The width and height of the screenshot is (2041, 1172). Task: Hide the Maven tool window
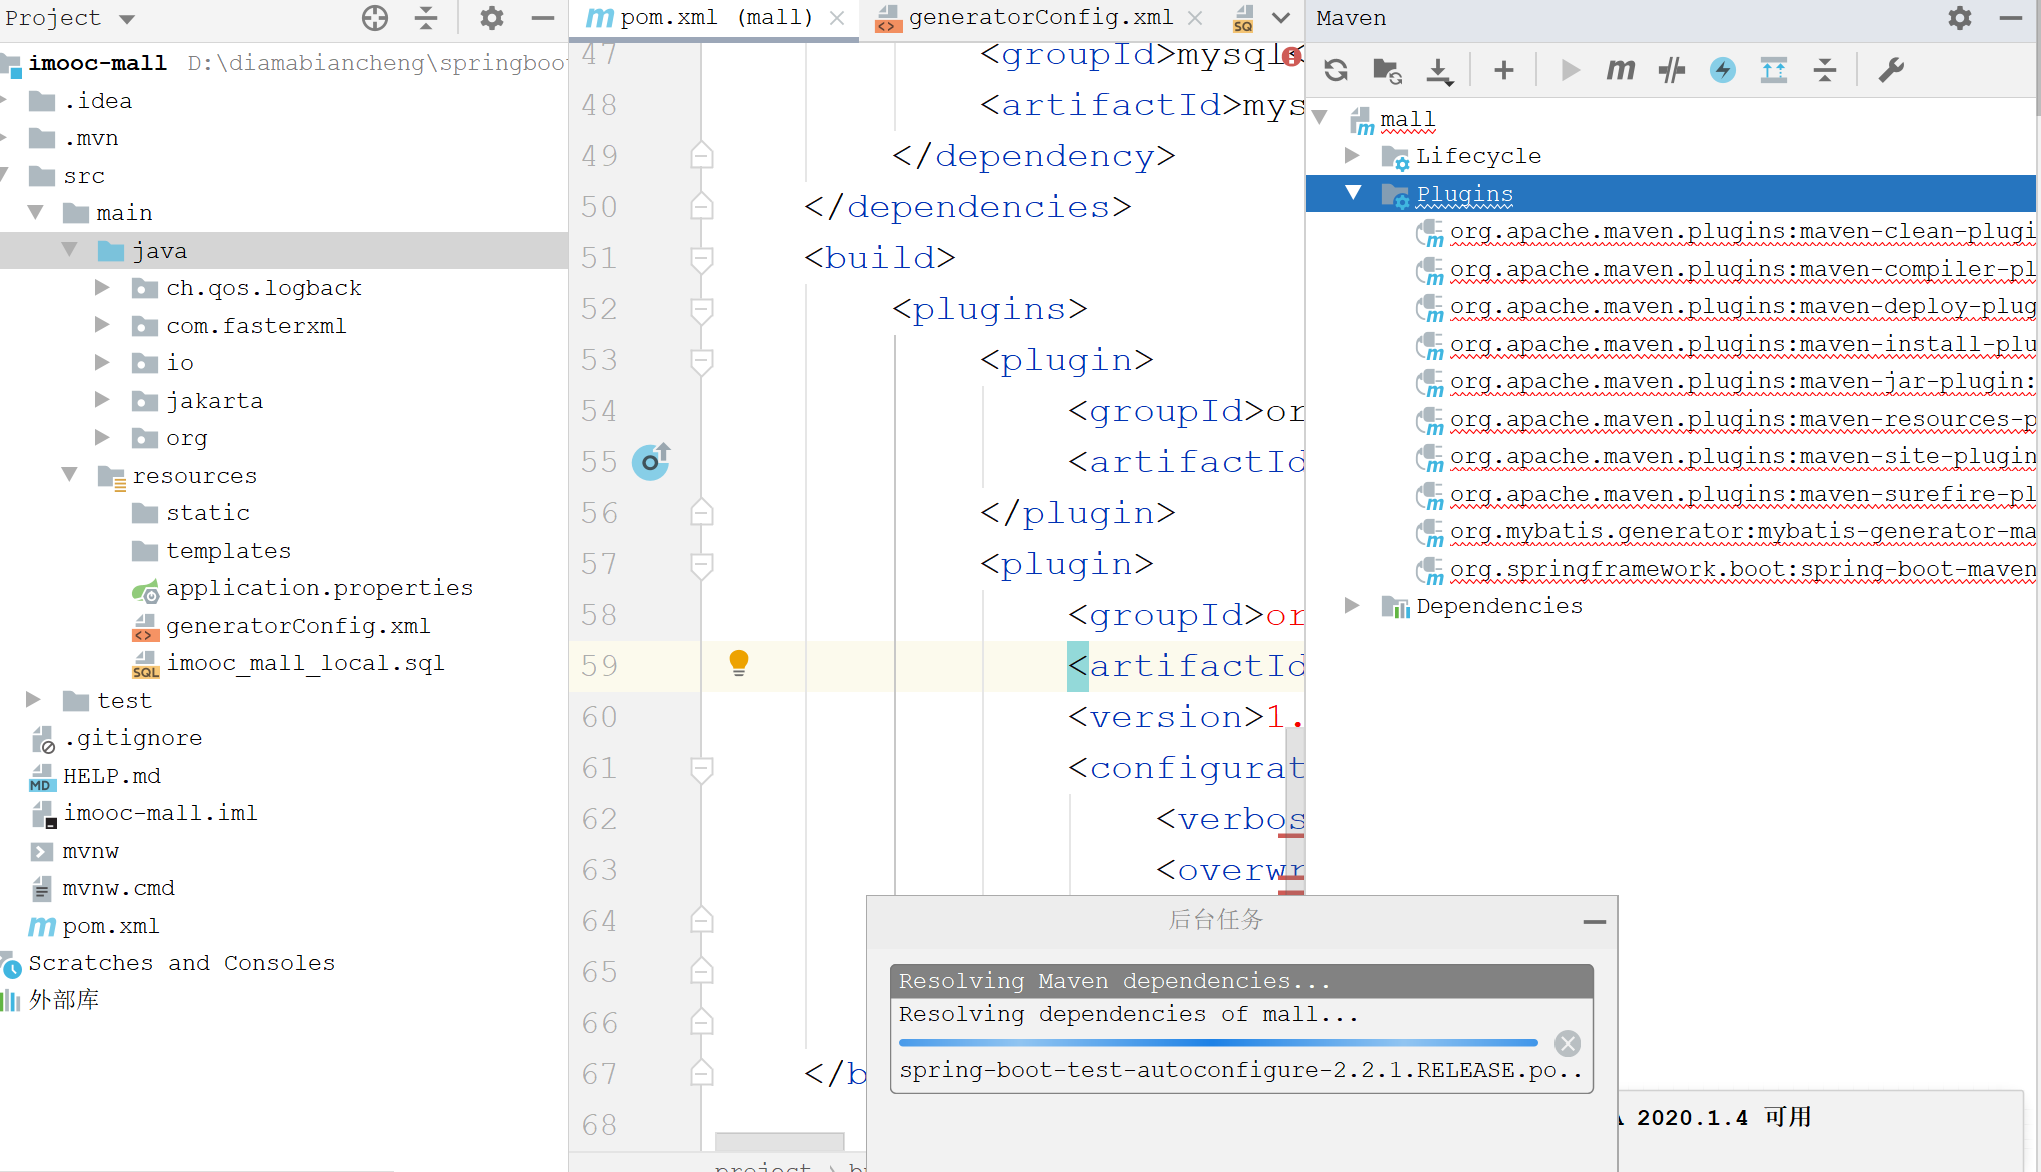click(x=2011, y=18)
